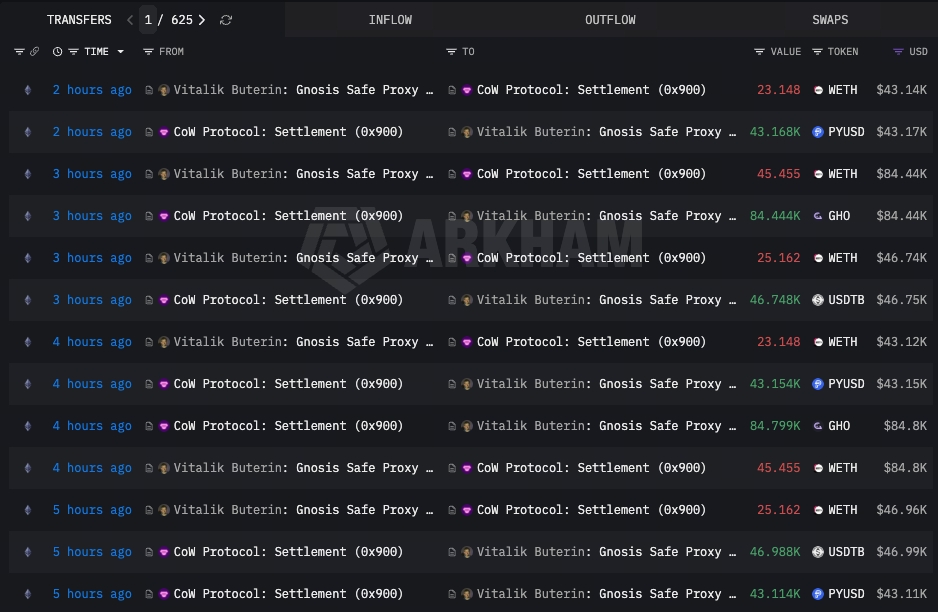Click the chain link filter icon
The image size is (938, 612).
click(34, 52)
